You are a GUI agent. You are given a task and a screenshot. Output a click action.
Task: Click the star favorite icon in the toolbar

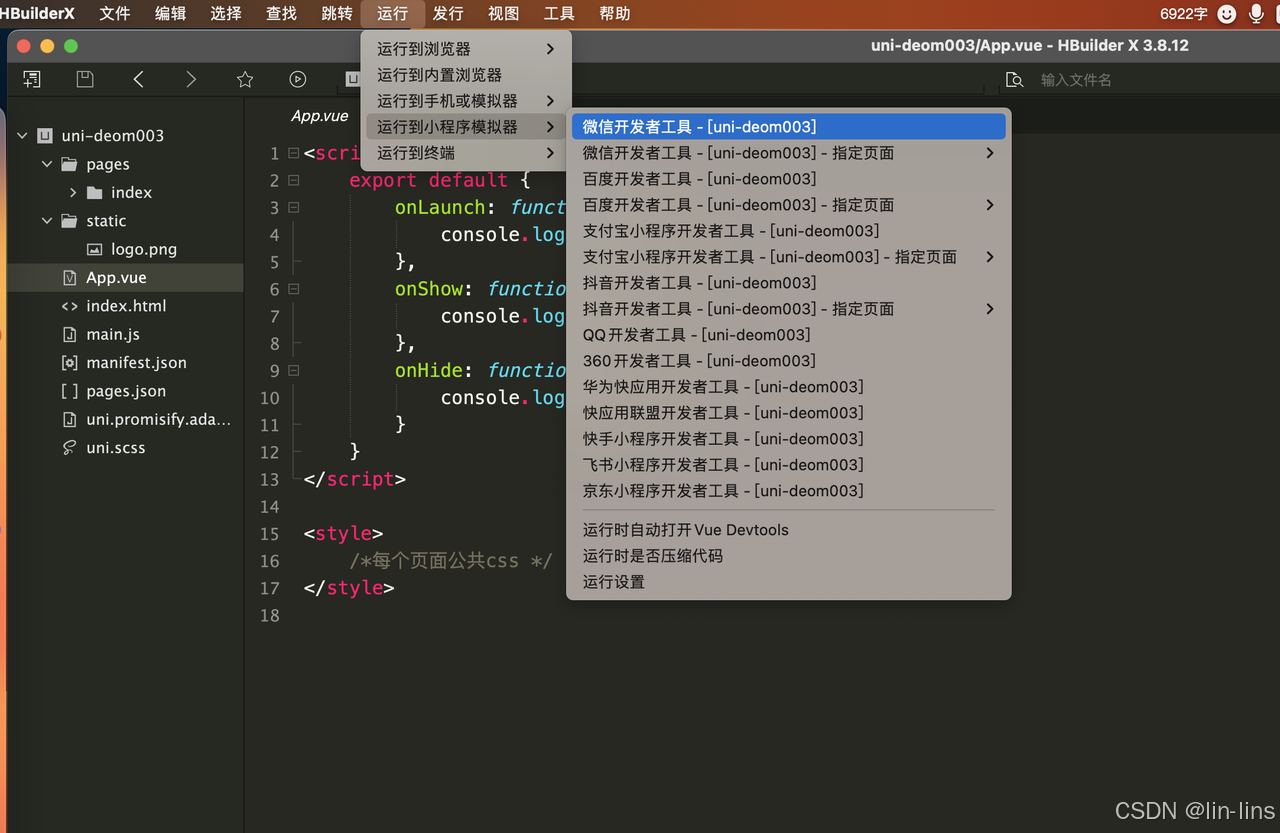[245, 79]
